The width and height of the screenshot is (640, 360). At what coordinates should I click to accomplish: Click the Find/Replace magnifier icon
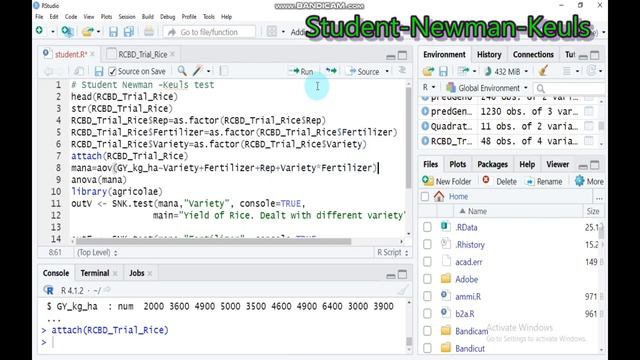click(x=182, y=71)
